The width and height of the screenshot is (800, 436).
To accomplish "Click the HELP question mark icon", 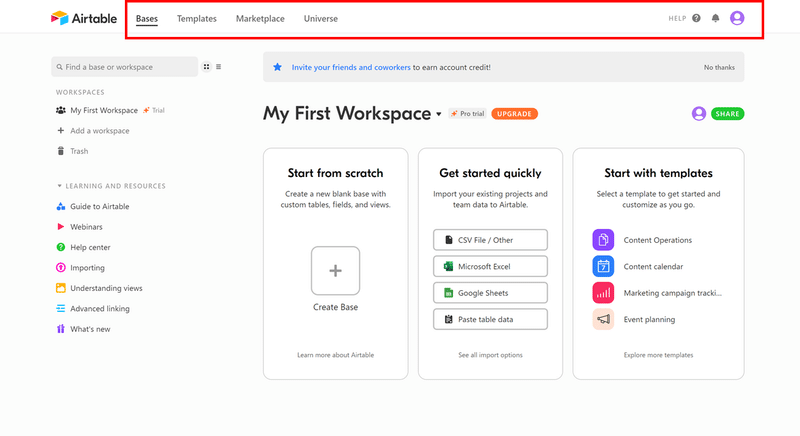I will (x=696, y=18).
